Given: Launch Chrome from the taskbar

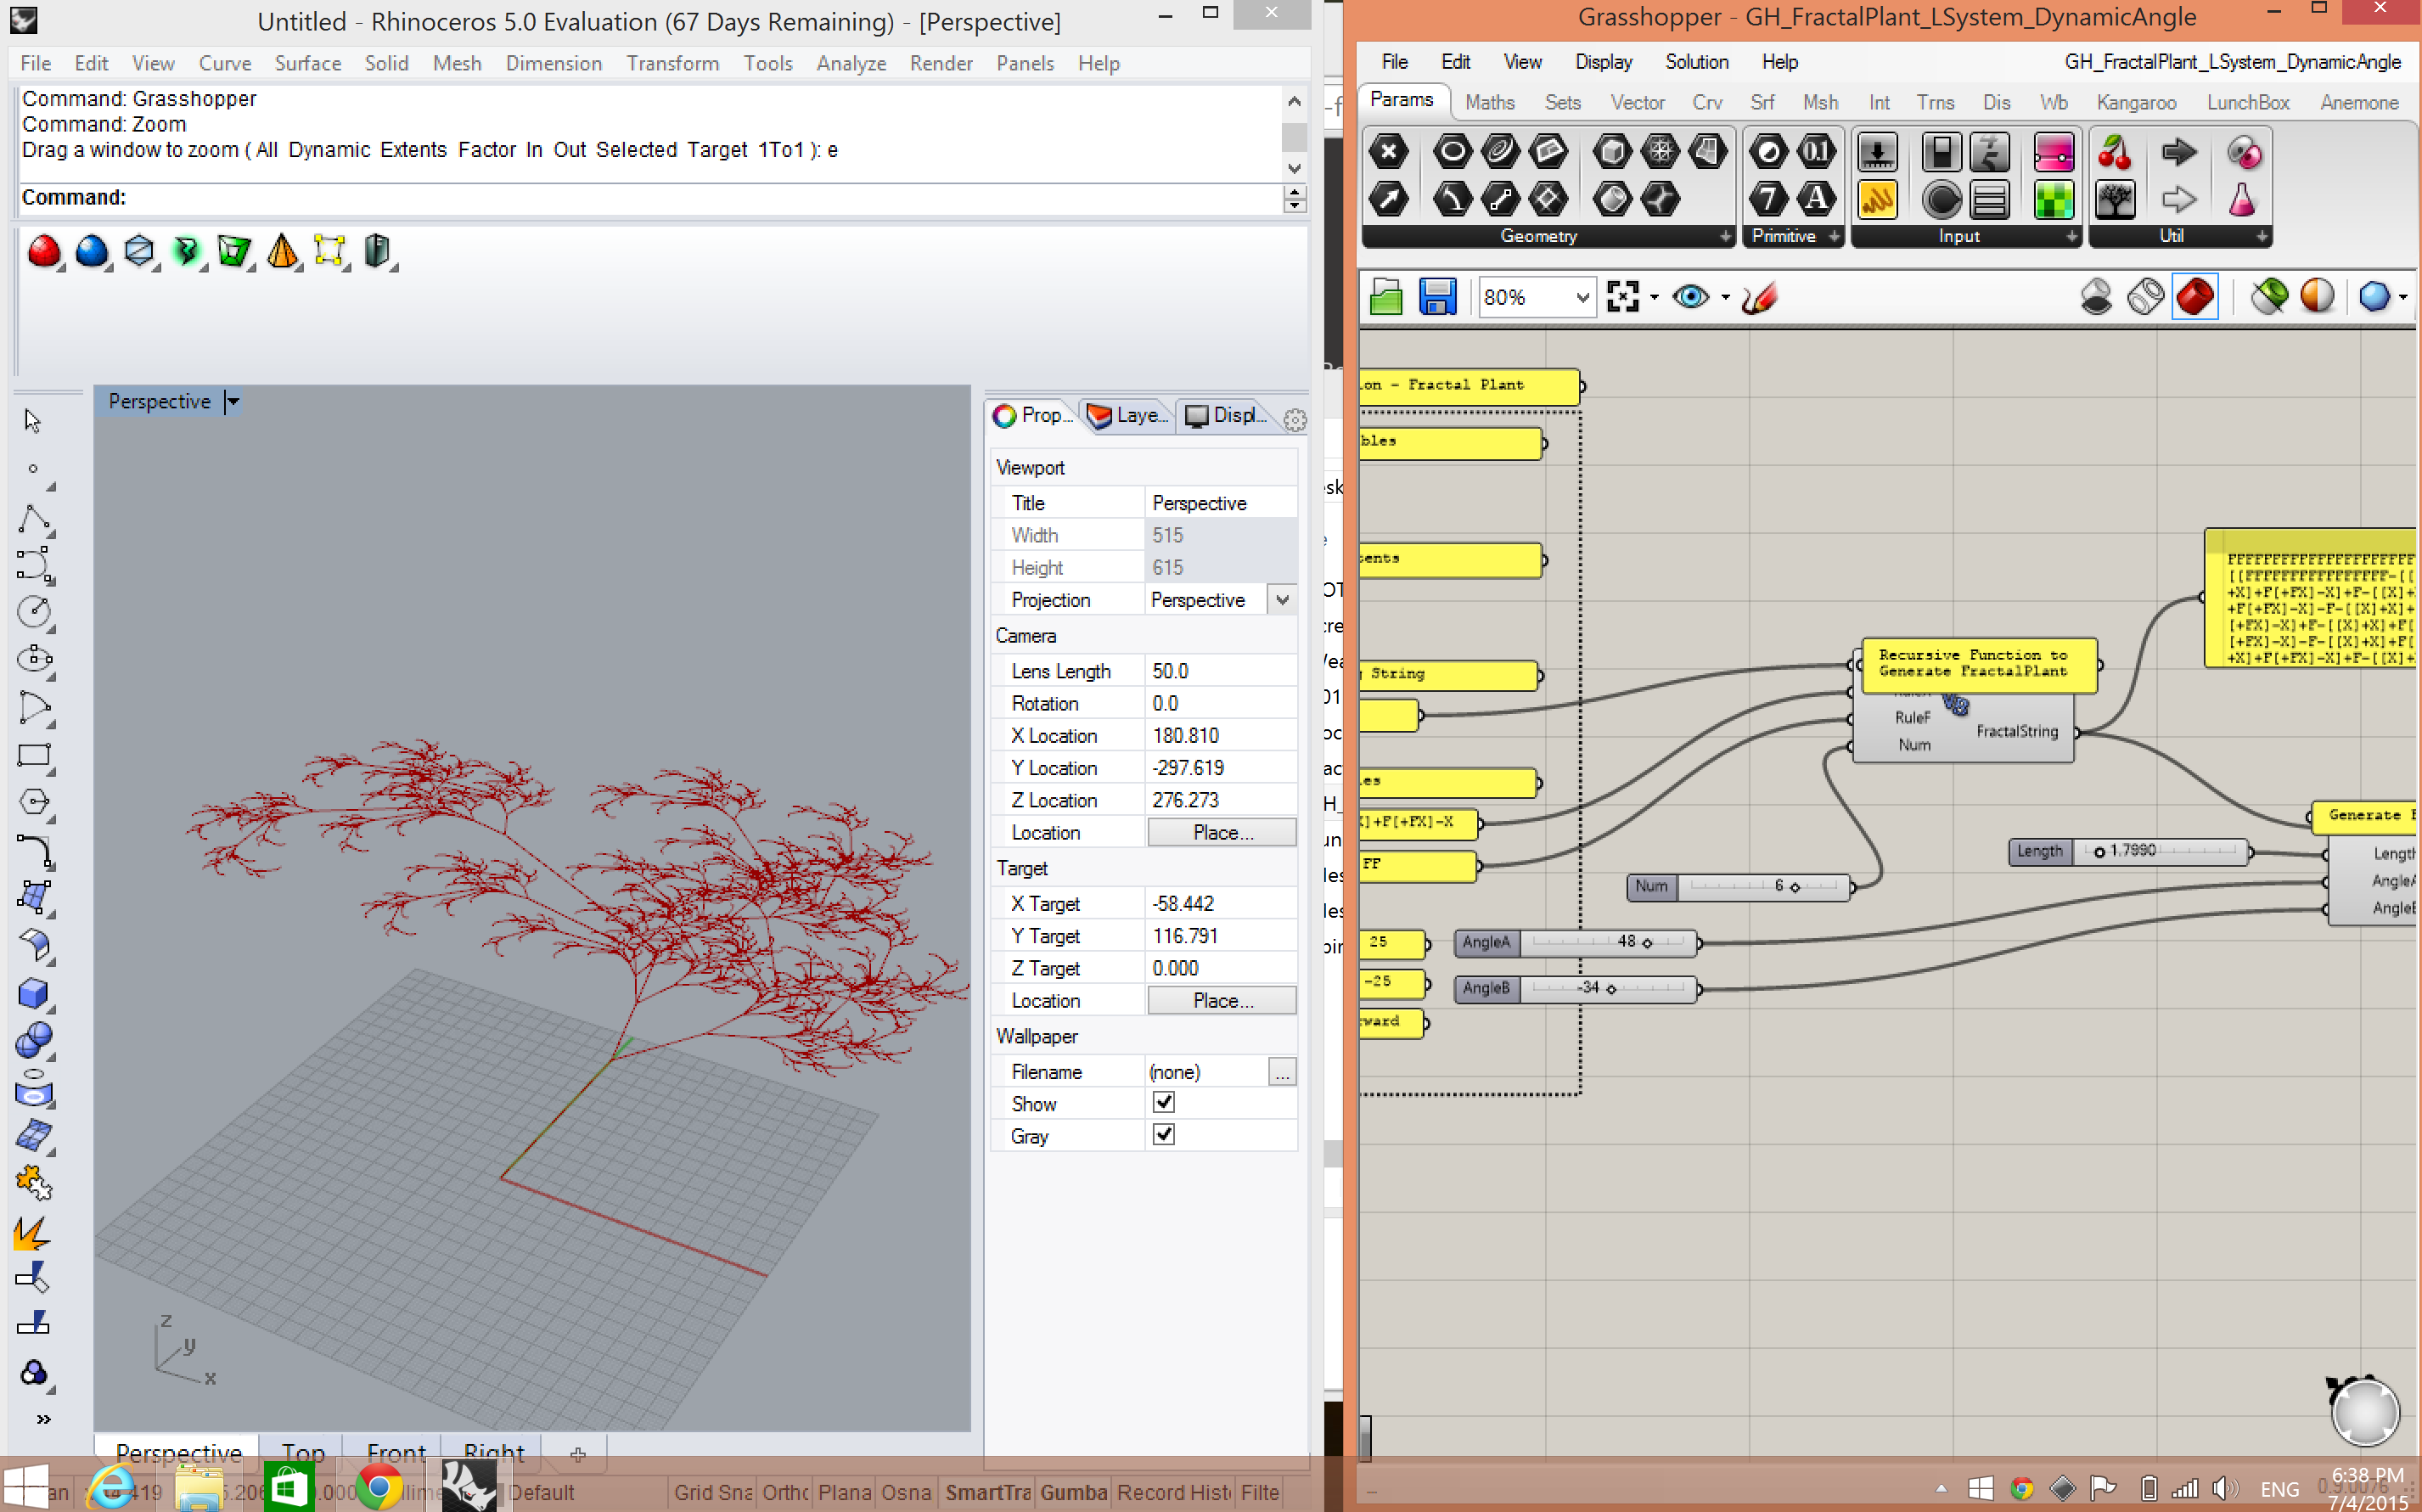Looking at the screenshot, I should pyautogui.click(x=379, y=1488).
